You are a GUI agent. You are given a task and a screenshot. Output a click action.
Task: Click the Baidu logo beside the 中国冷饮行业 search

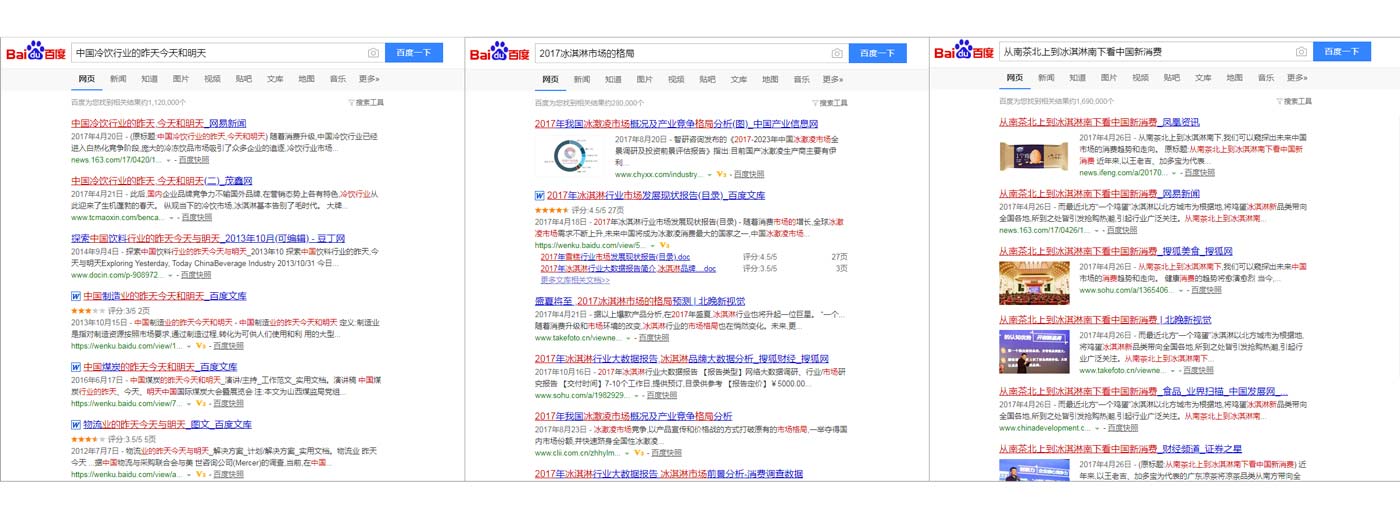[x=36, y=52]
